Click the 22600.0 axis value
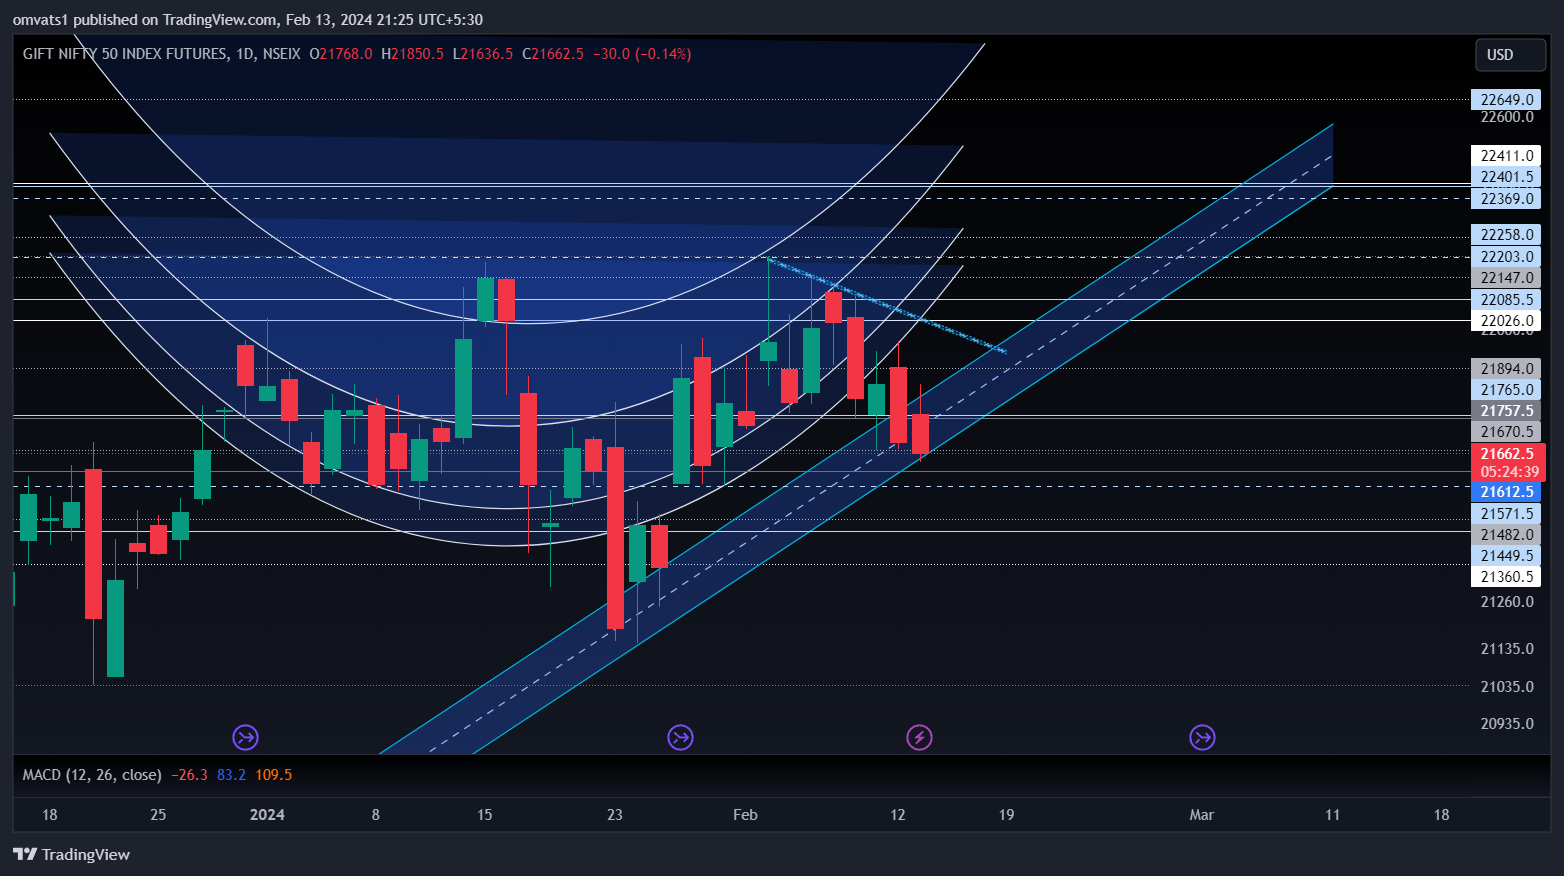This screenshot has height=876, width=1564. pyautogui.click(x=1507, y=117)
